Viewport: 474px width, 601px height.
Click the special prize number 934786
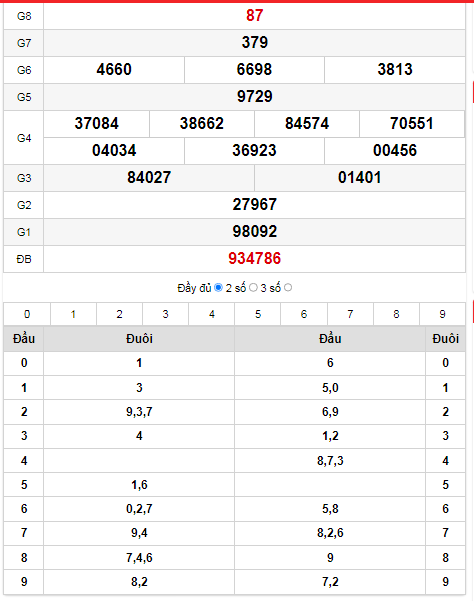[x=254, y=259]
